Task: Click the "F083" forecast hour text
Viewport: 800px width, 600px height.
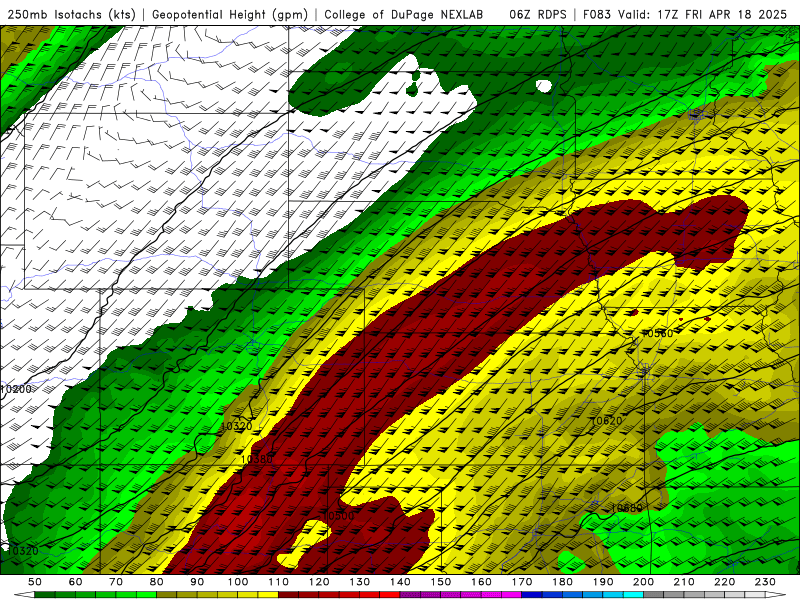Action: [x=597, y=15]
